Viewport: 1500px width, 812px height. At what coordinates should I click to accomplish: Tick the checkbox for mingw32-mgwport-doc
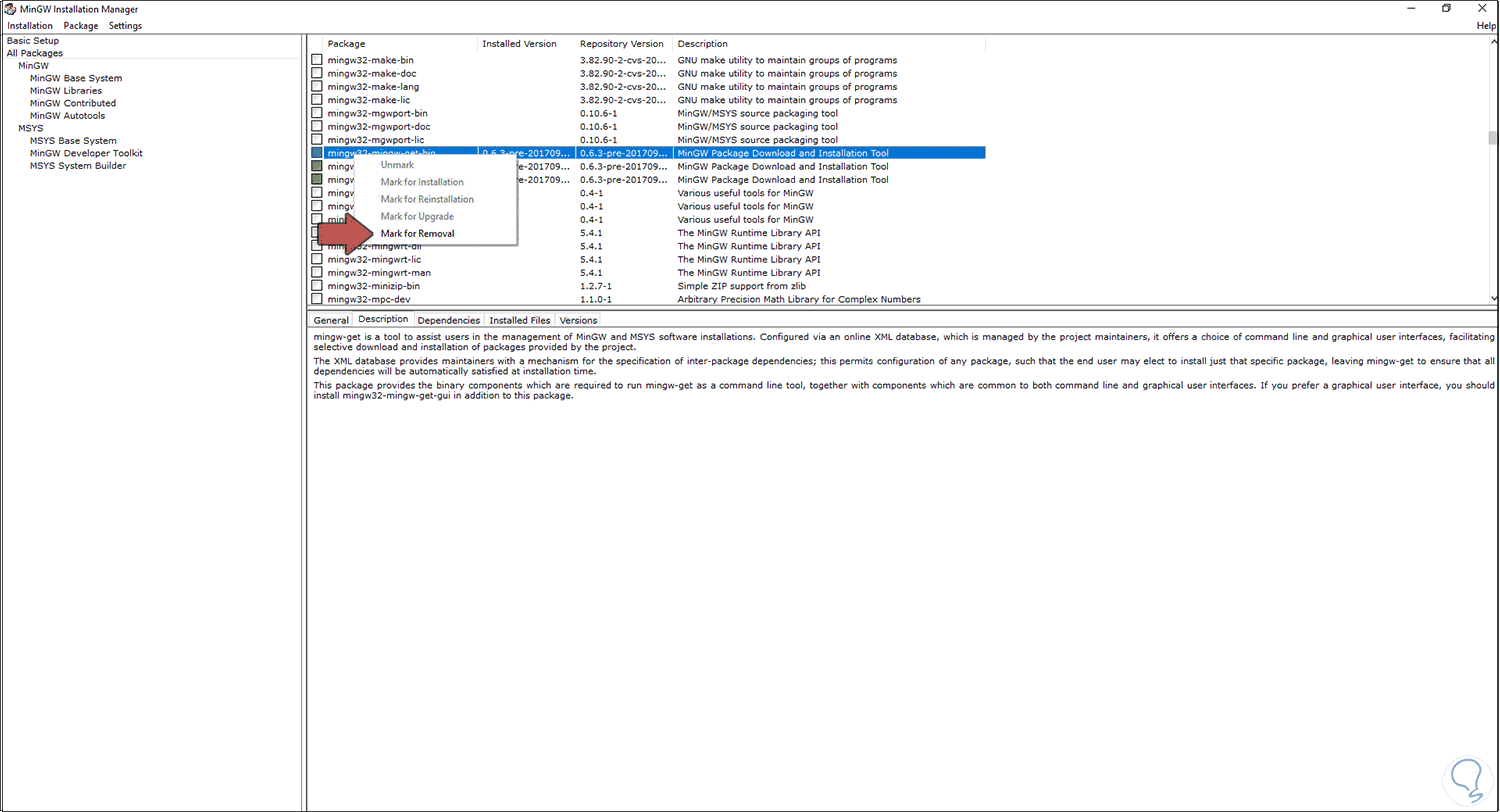tap(317, 126)
